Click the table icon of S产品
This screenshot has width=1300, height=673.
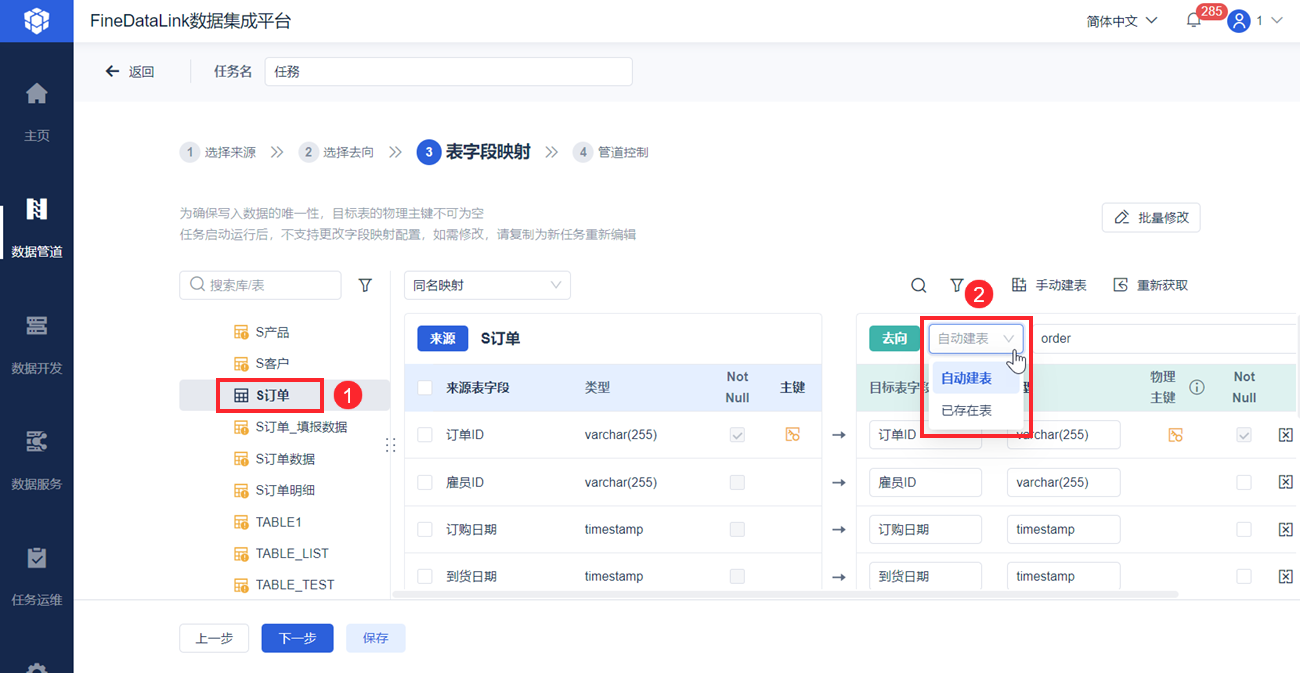tap(240, 332)
